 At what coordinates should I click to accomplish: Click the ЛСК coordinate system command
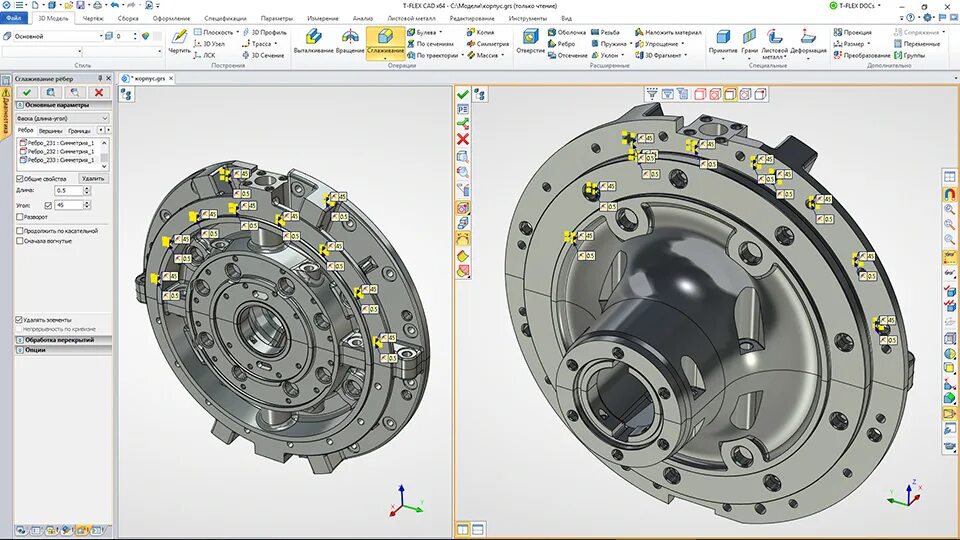click(x=204, y=55)
